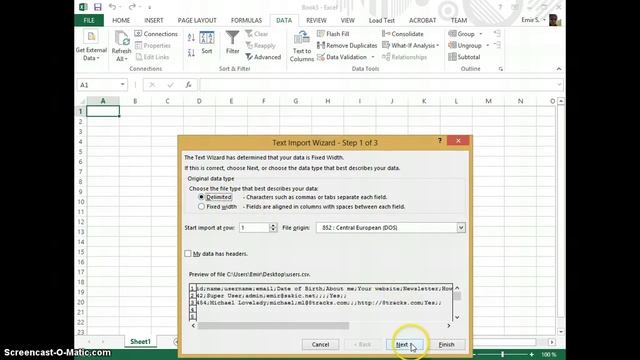Expand the Name Box dropdown
Screen dimensions: 640x360
[x=122, y=85]
